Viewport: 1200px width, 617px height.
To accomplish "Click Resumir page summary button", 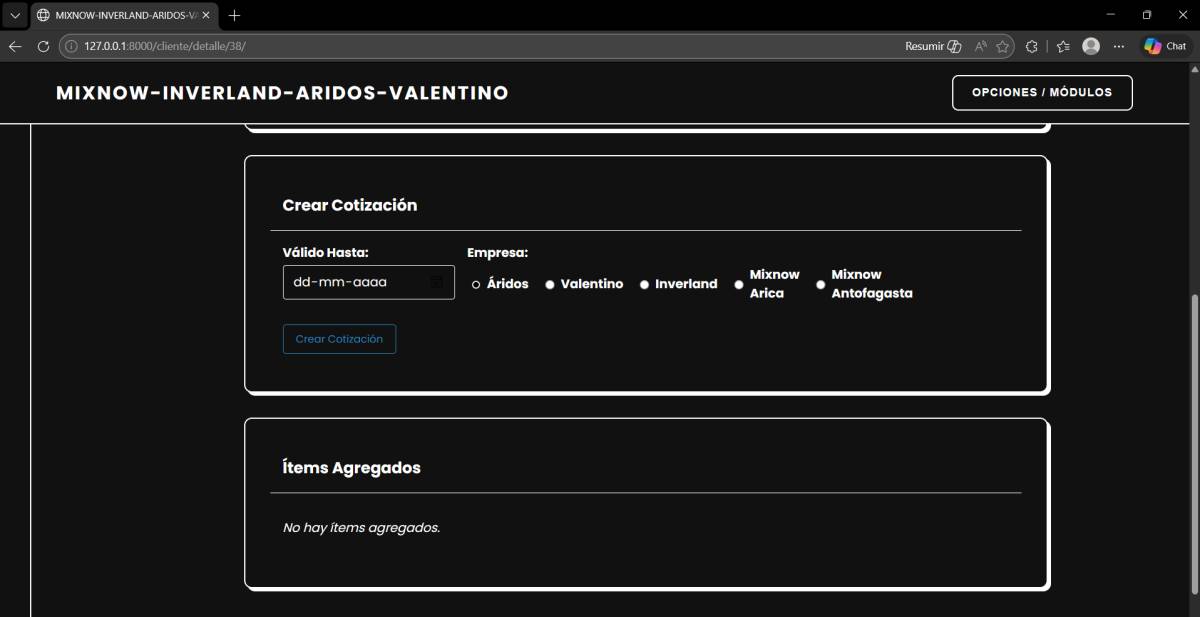I will click(x=933, y=46).
